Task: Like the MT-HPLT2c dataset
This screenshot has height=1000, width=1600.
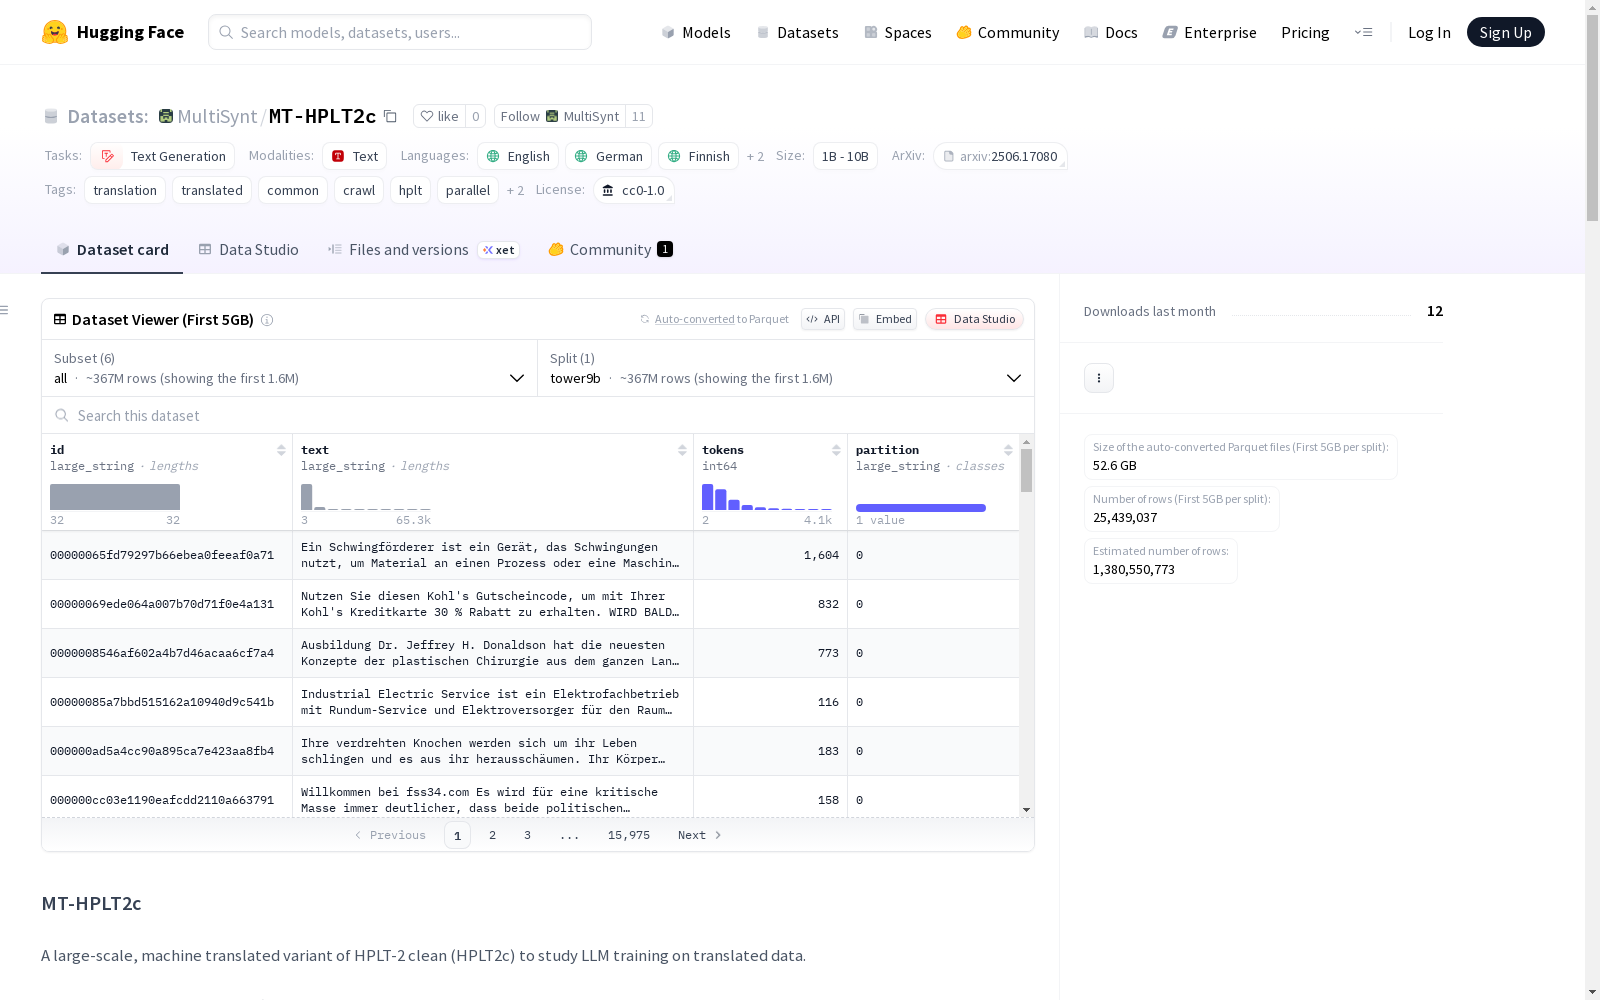Action: click(x=439, y=116)
